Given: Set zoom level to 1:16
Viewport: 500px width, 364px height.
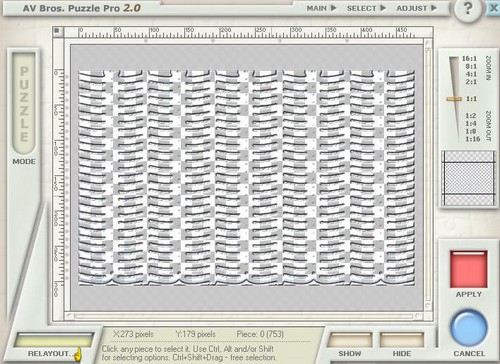Looking at the screenshot, I should point(473,139).
